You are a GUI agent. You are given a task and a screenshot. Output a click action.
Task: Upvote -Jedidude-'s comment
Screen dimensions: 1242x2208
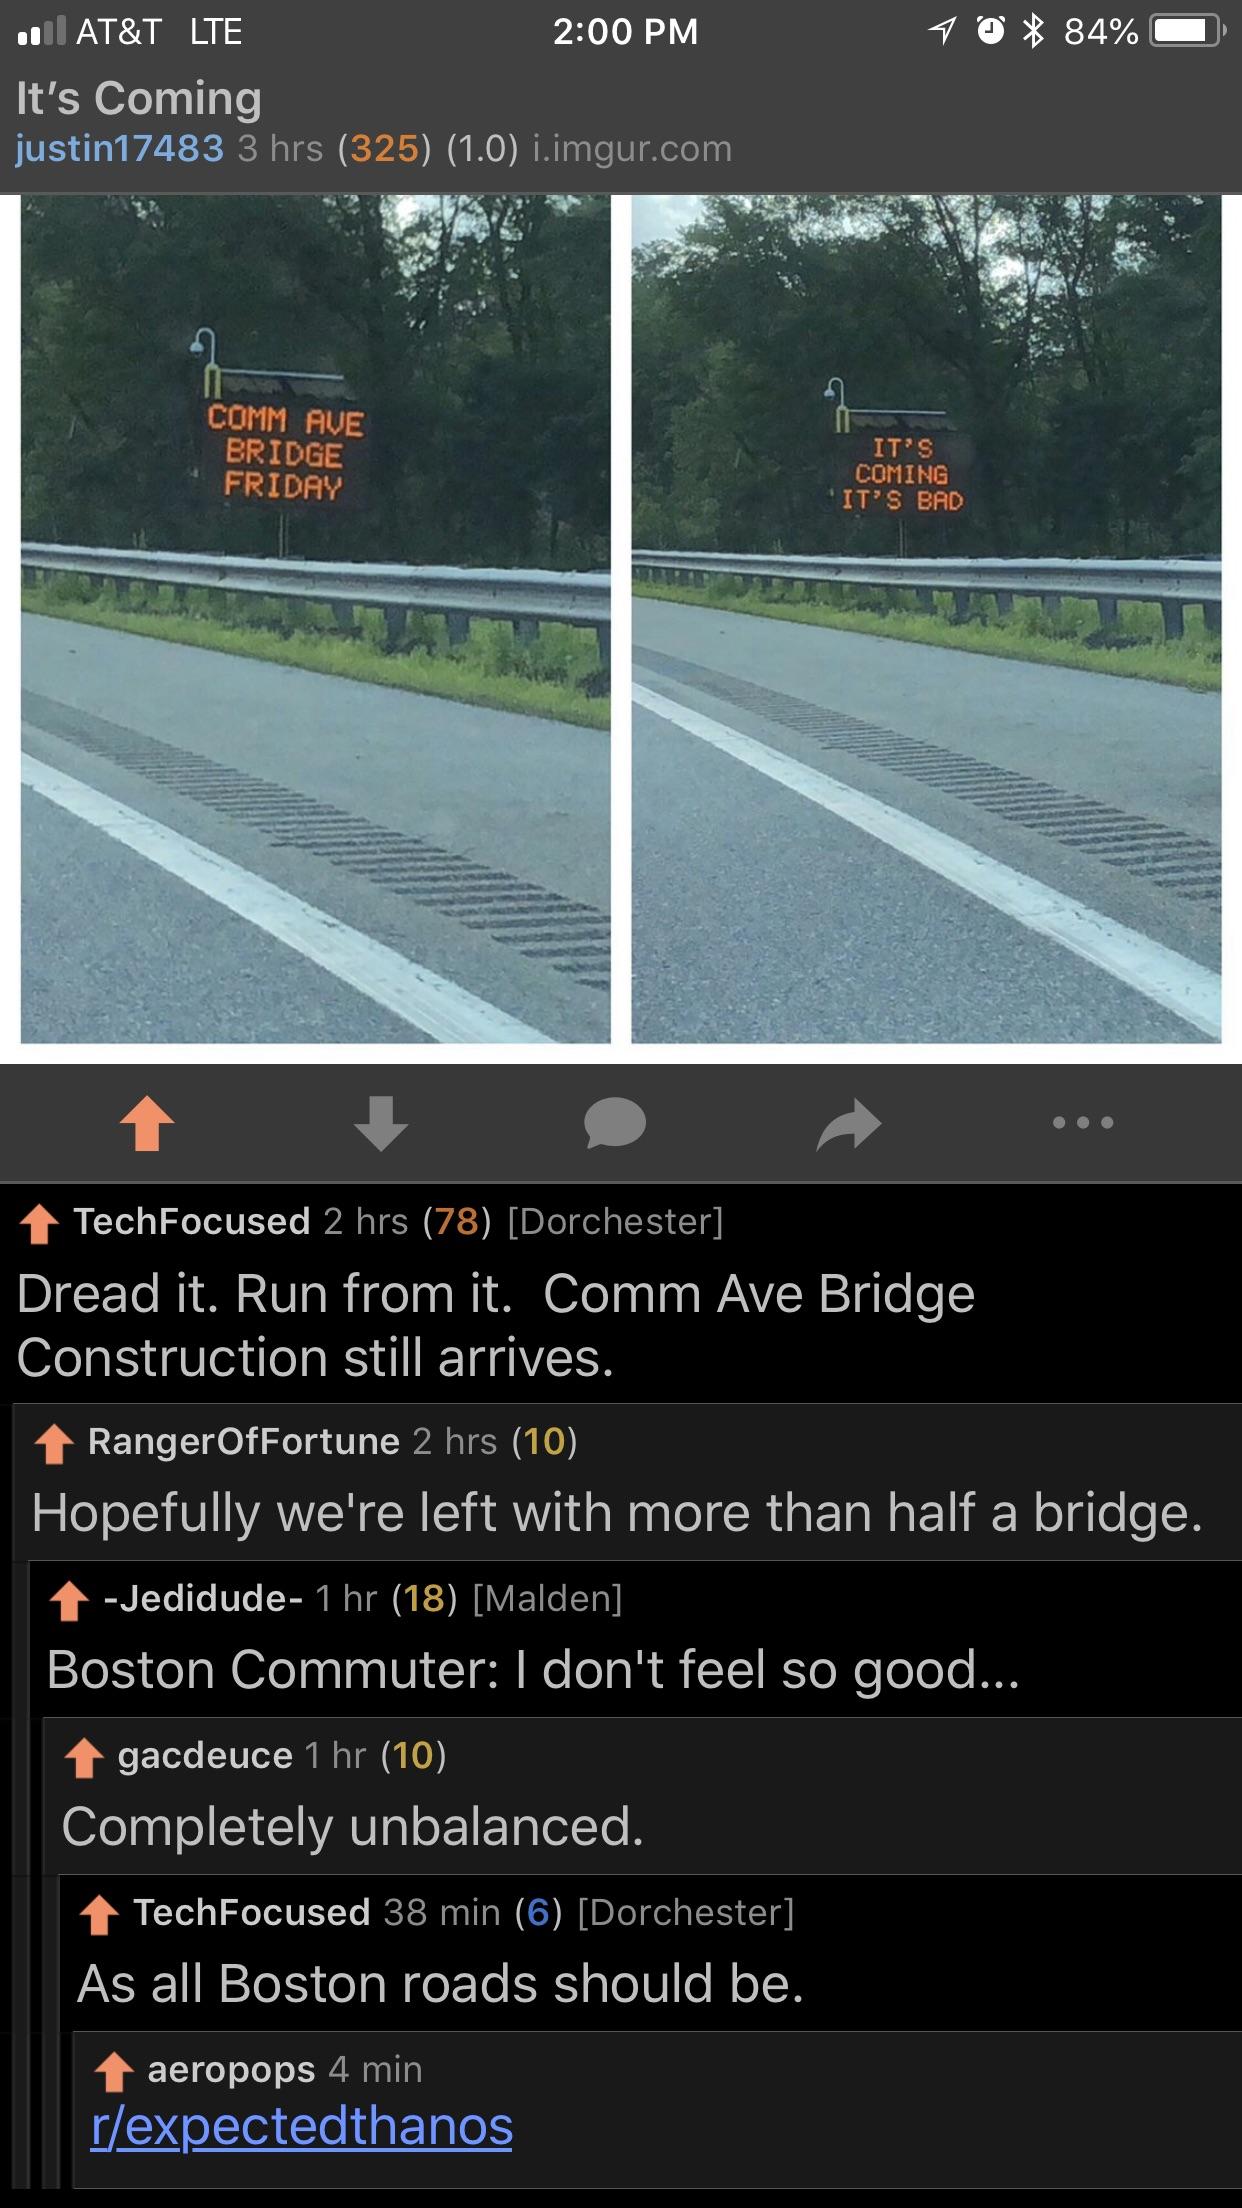(x=69, y=1600)
